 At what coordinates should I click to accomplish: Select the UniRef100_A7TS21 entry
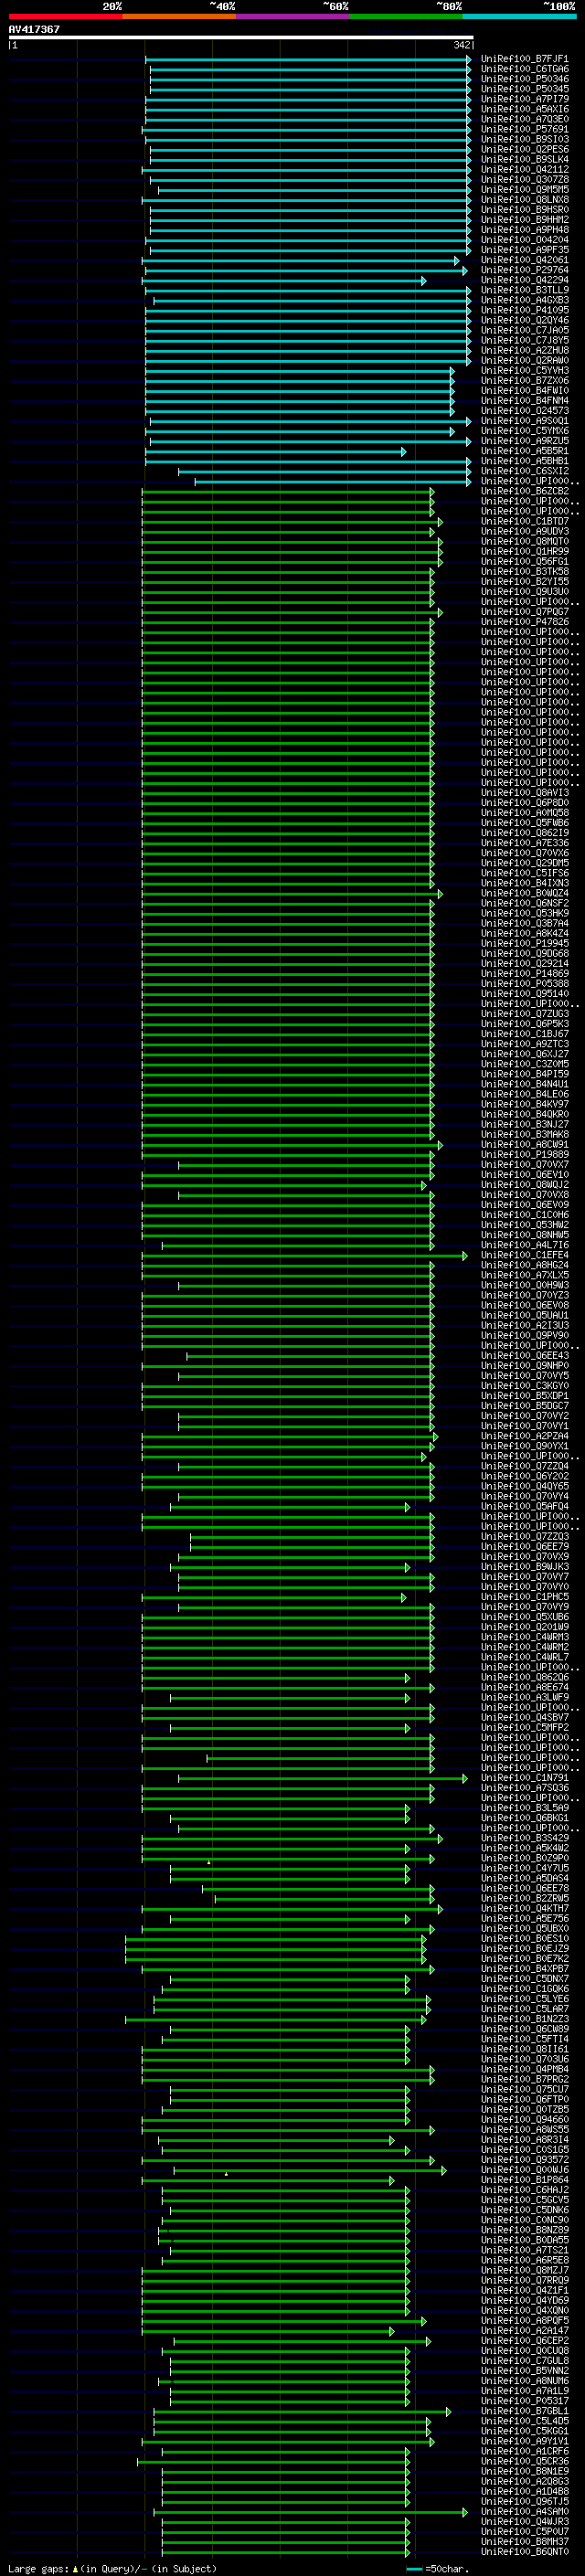click(x=525, y=2251)
